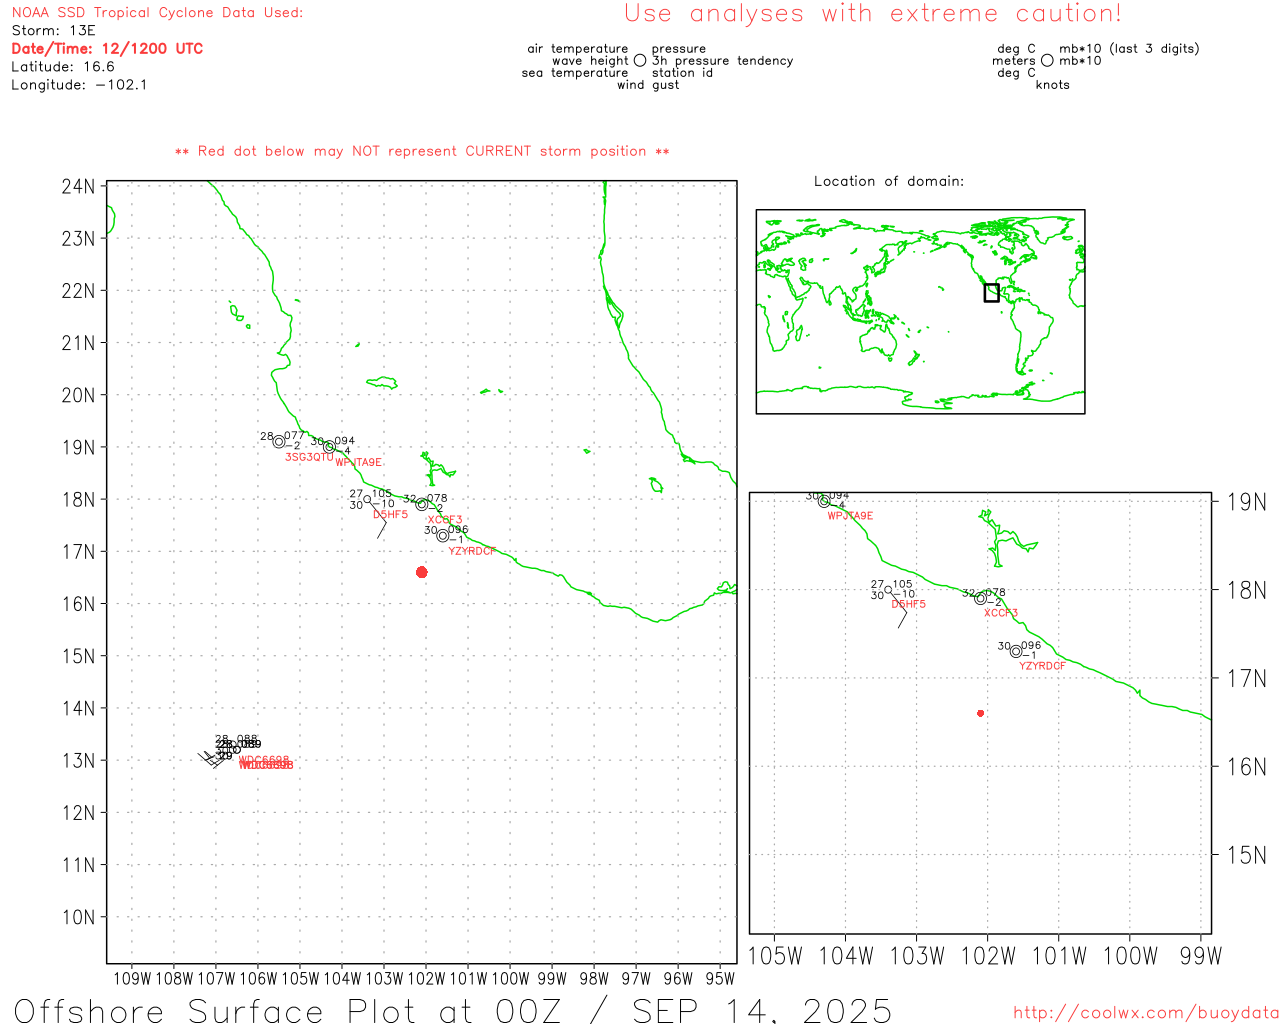Select D5HF5 station circle in inset map

coord(888,589)
